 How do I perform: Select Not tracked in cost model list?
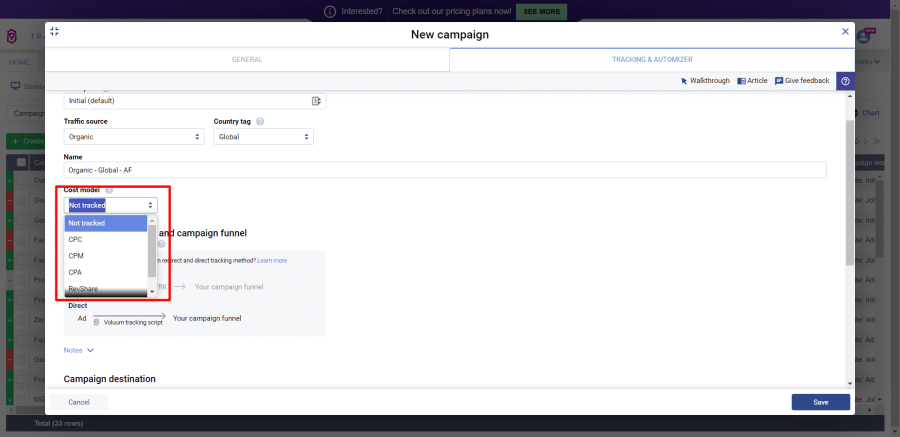pyautogui.click(x=106, y=223)
